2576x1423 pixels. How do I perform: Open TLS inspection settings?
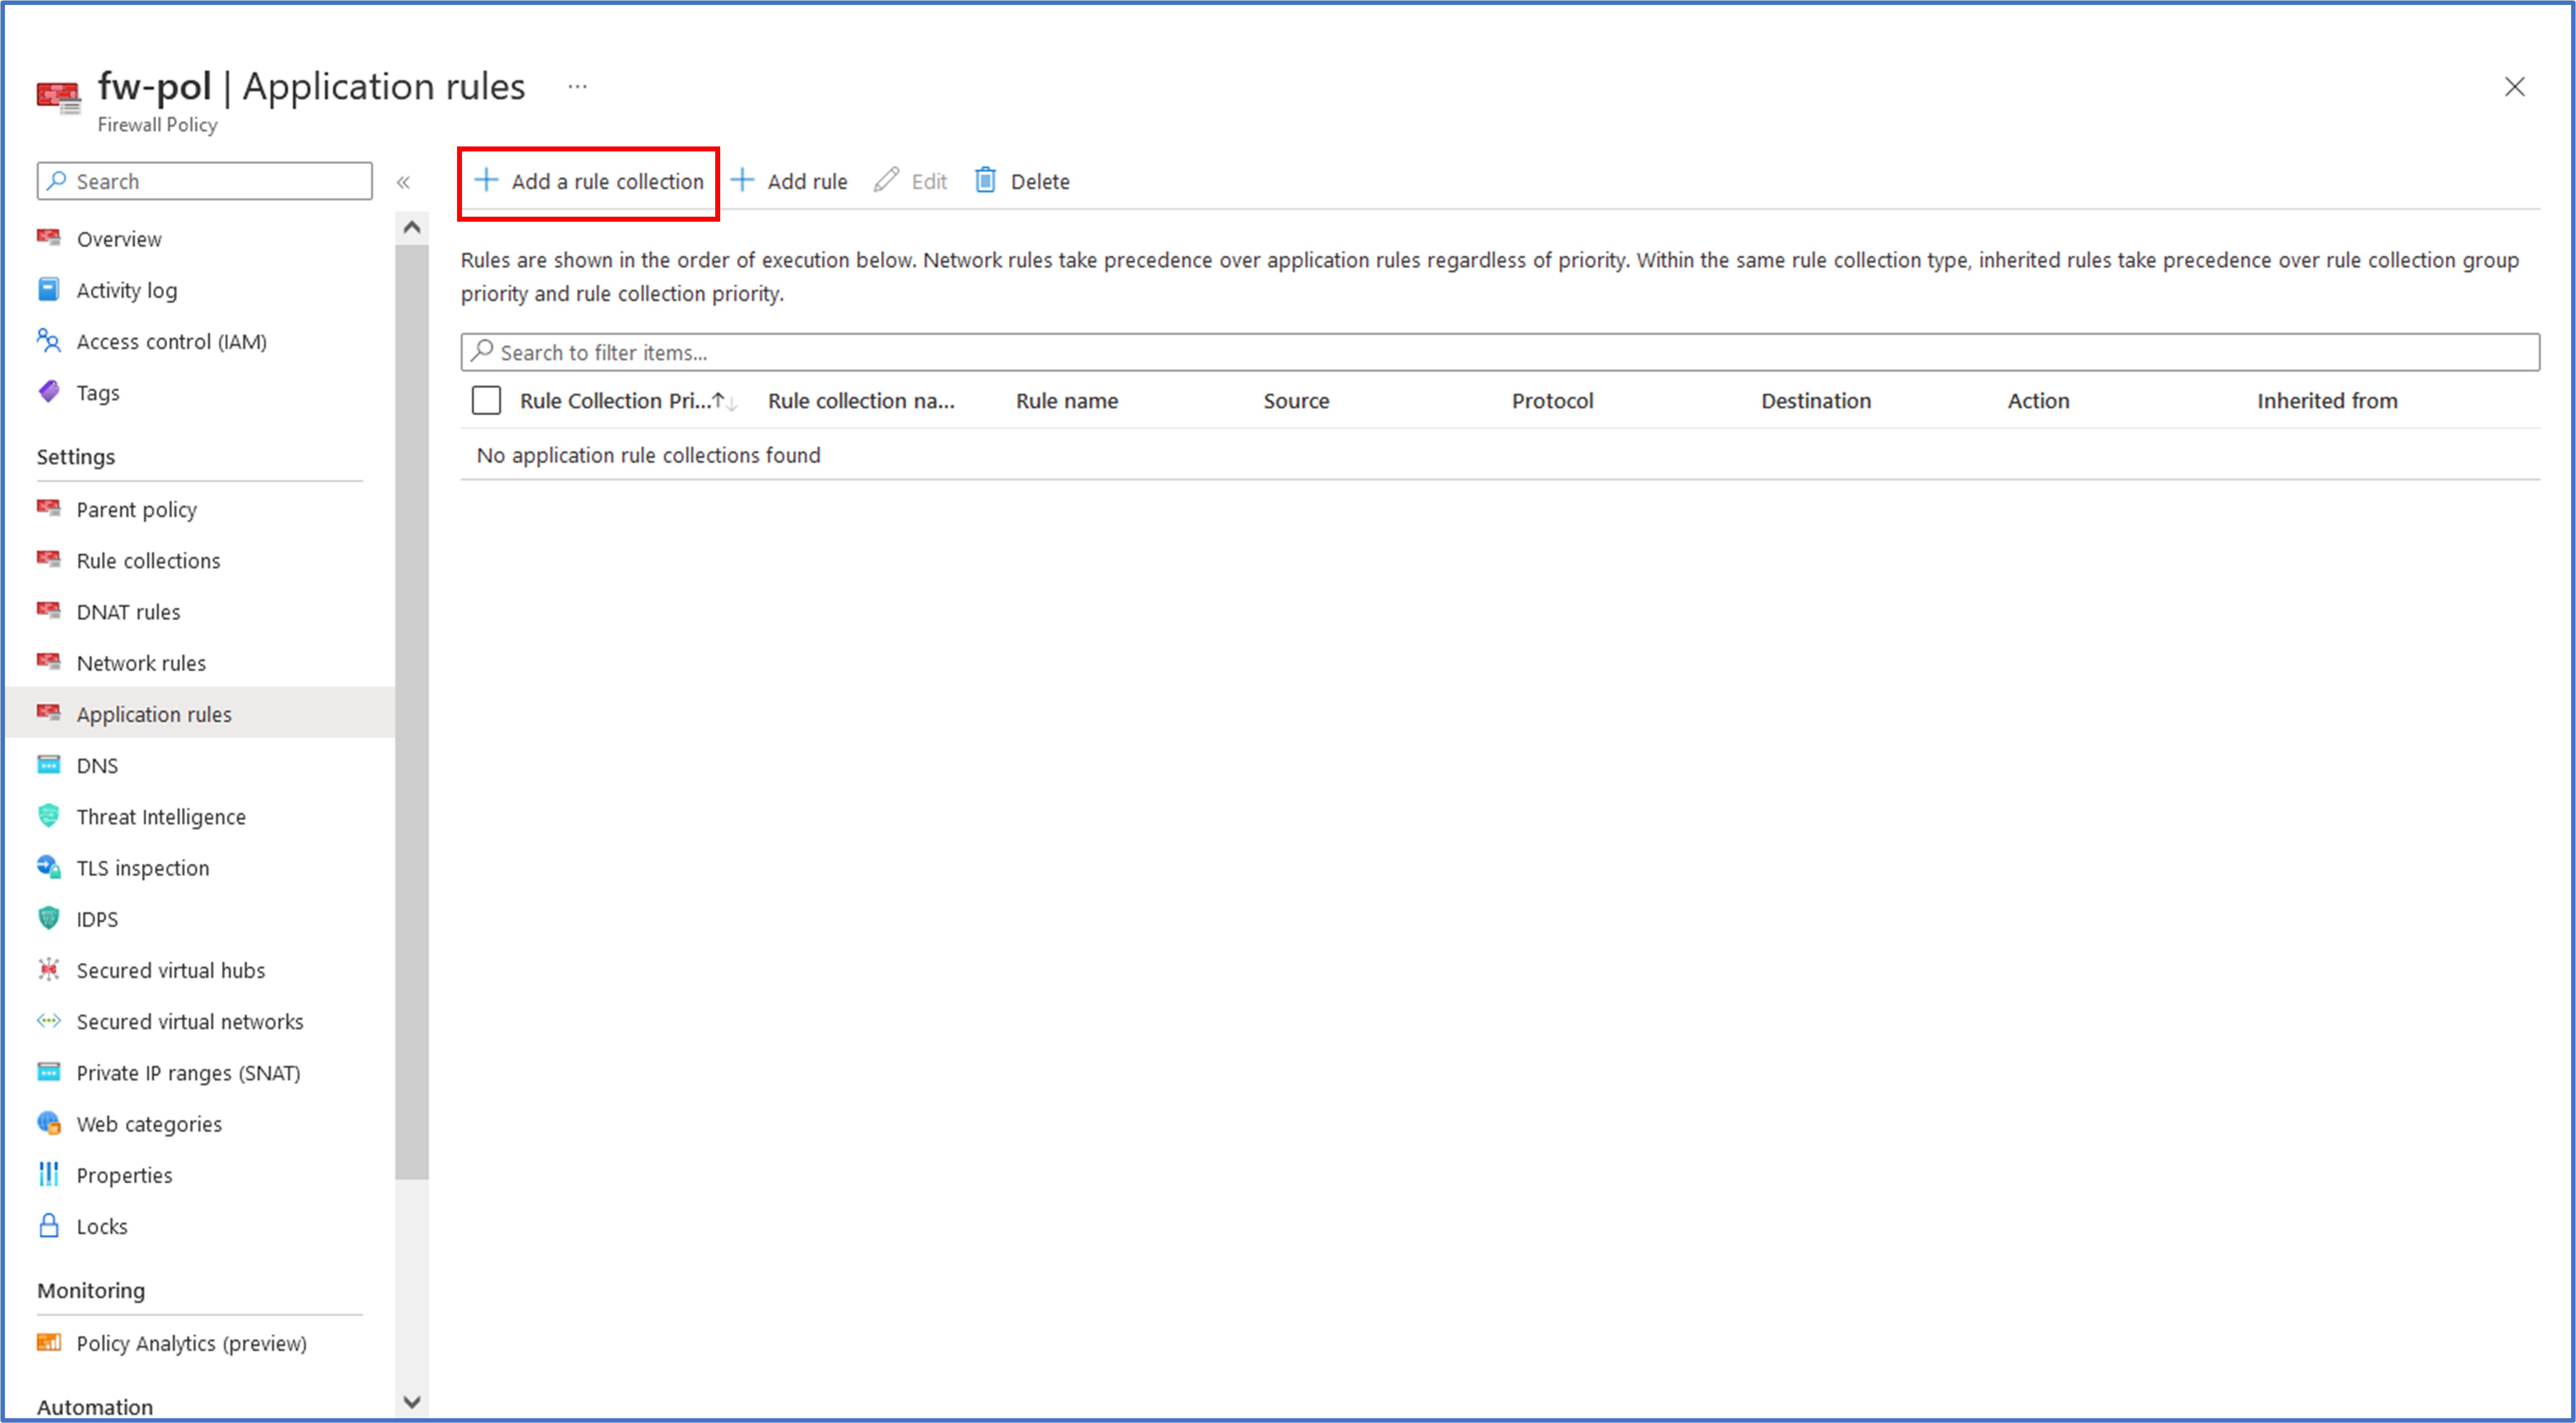pos(143,868)
